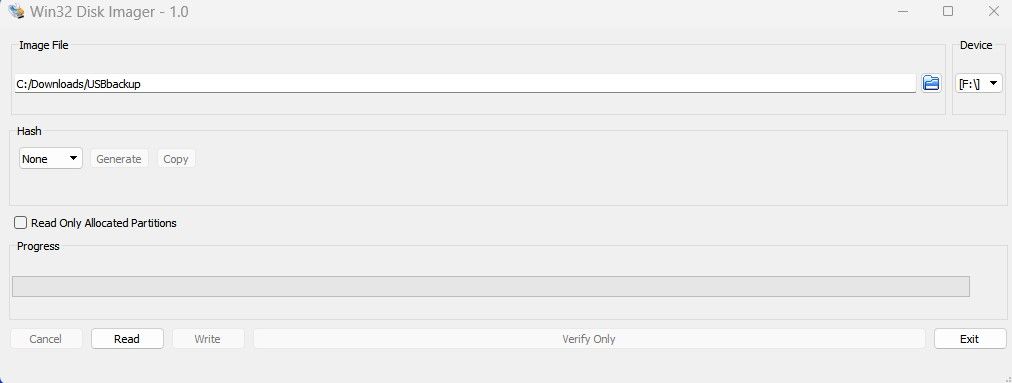Click the Copy hash button
Screen dimensions: 1012x383
point(176,158)
